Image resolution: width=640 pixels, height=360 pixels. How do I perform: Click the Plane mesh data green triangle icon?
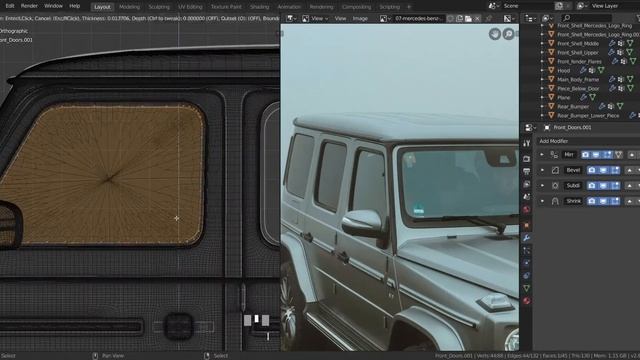pyautogui.click(x=593, y=98)
